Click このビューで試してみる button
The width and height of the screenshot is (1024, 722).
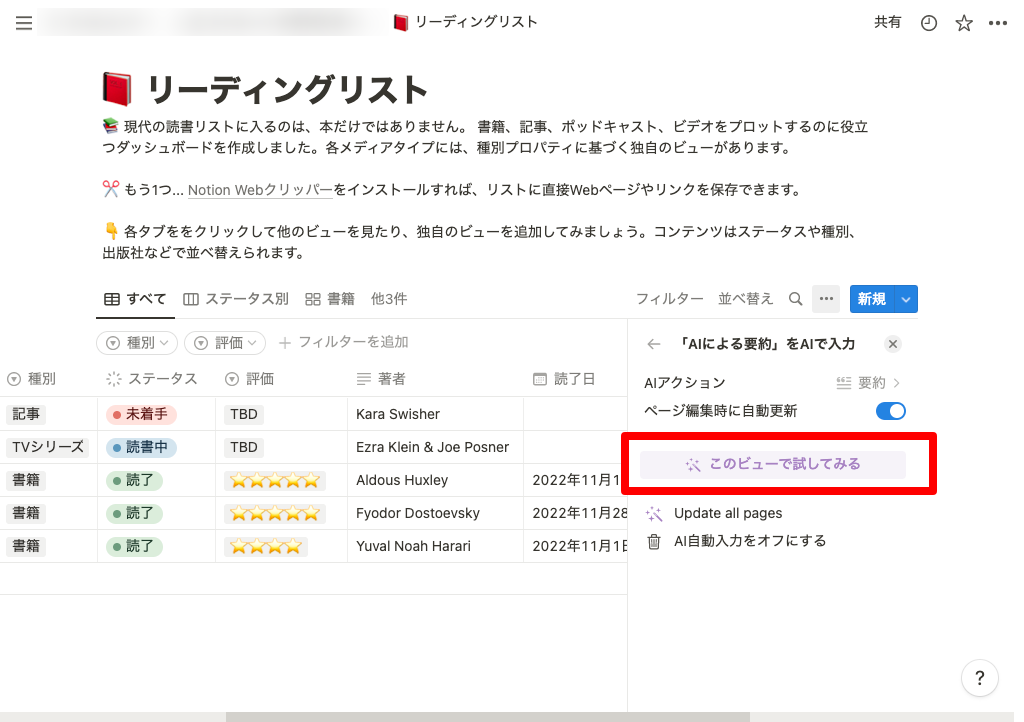coord(772,464)
